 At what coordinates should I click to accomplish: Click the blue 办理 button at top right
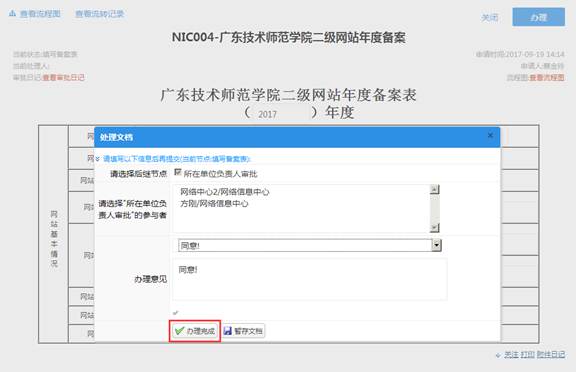[x=539, y=17]
